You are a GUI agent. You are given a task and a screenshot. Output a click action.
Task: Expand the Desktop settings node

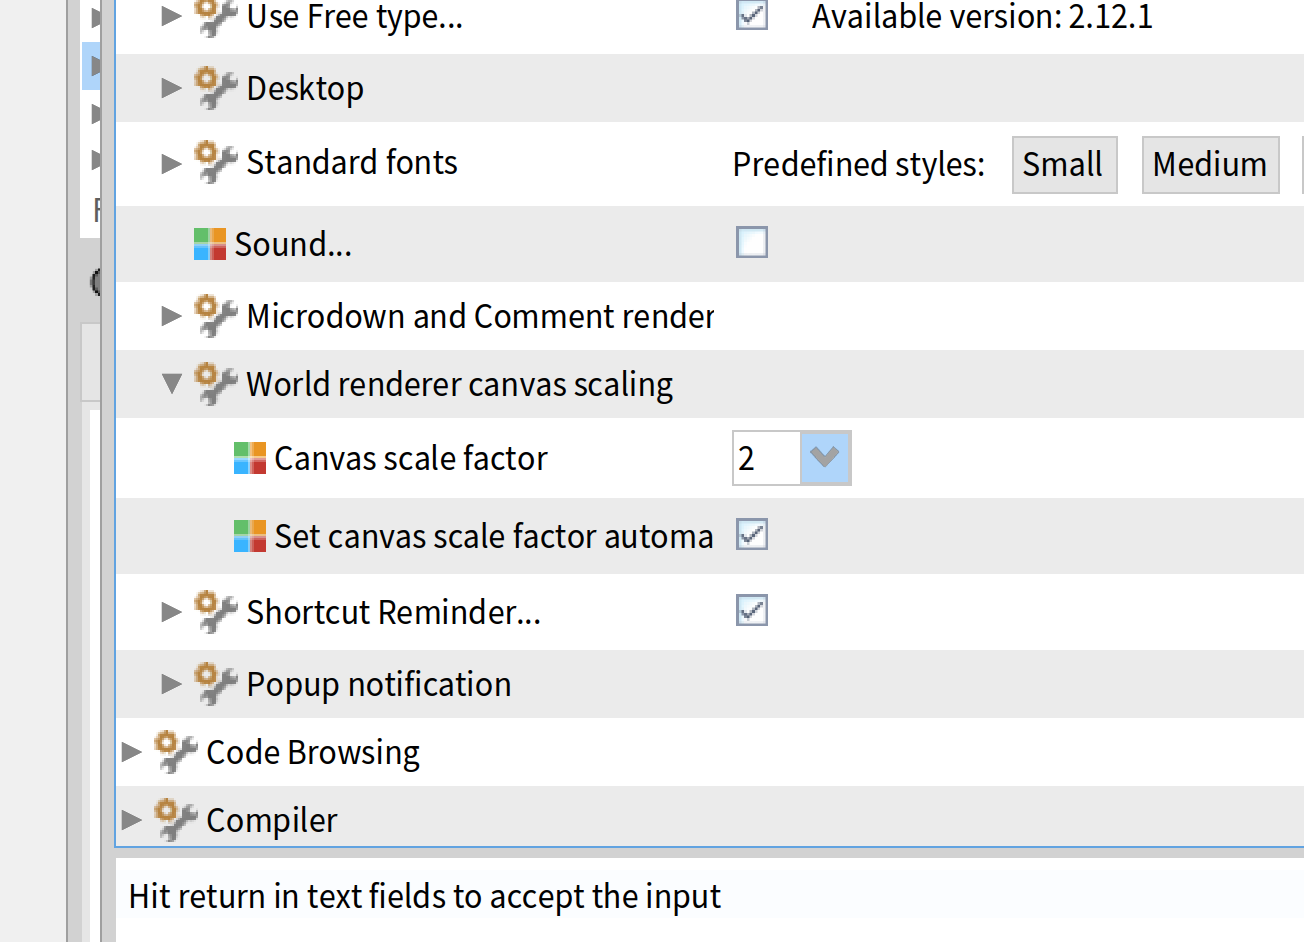172,88
